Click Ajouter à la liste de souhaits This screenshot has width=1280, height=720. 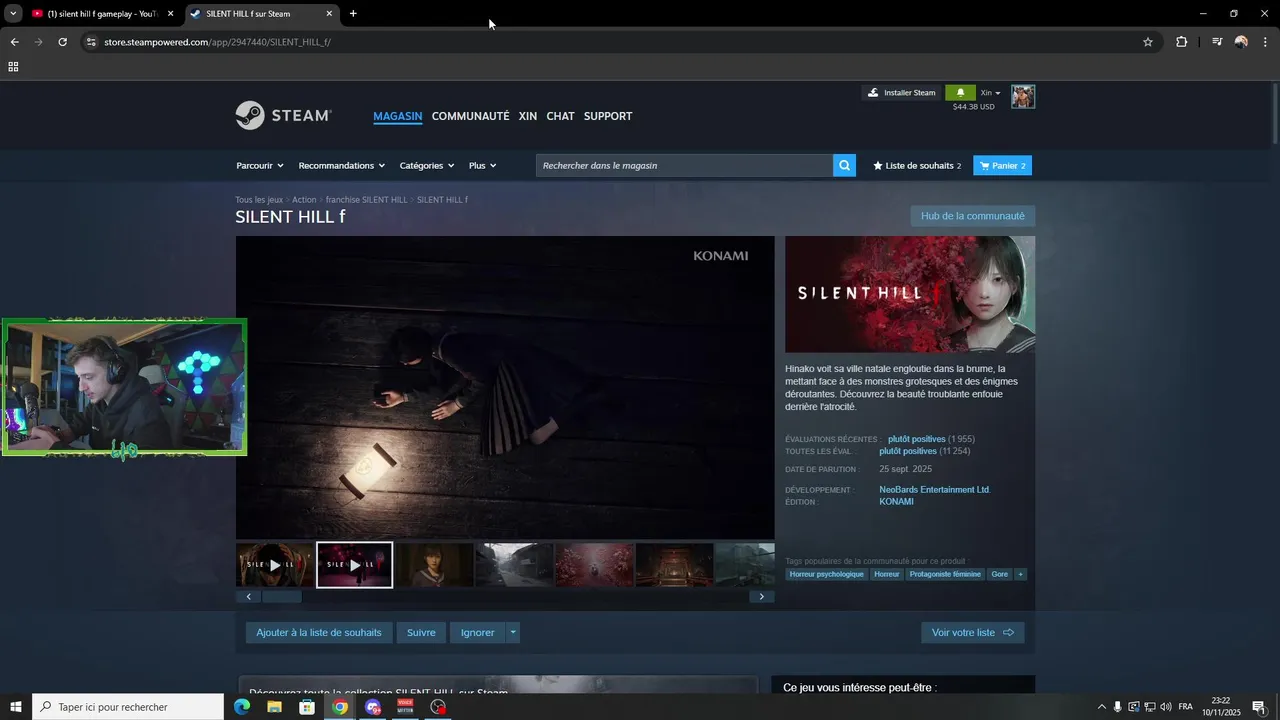(319, 633)
